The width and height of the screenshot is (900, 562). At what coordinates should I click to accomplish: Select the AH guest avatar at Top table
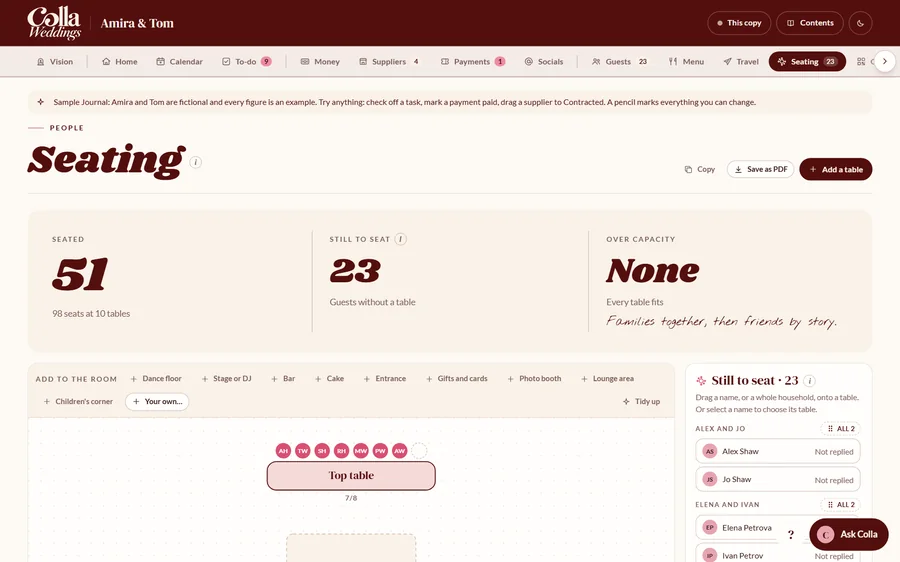[284, 451]
